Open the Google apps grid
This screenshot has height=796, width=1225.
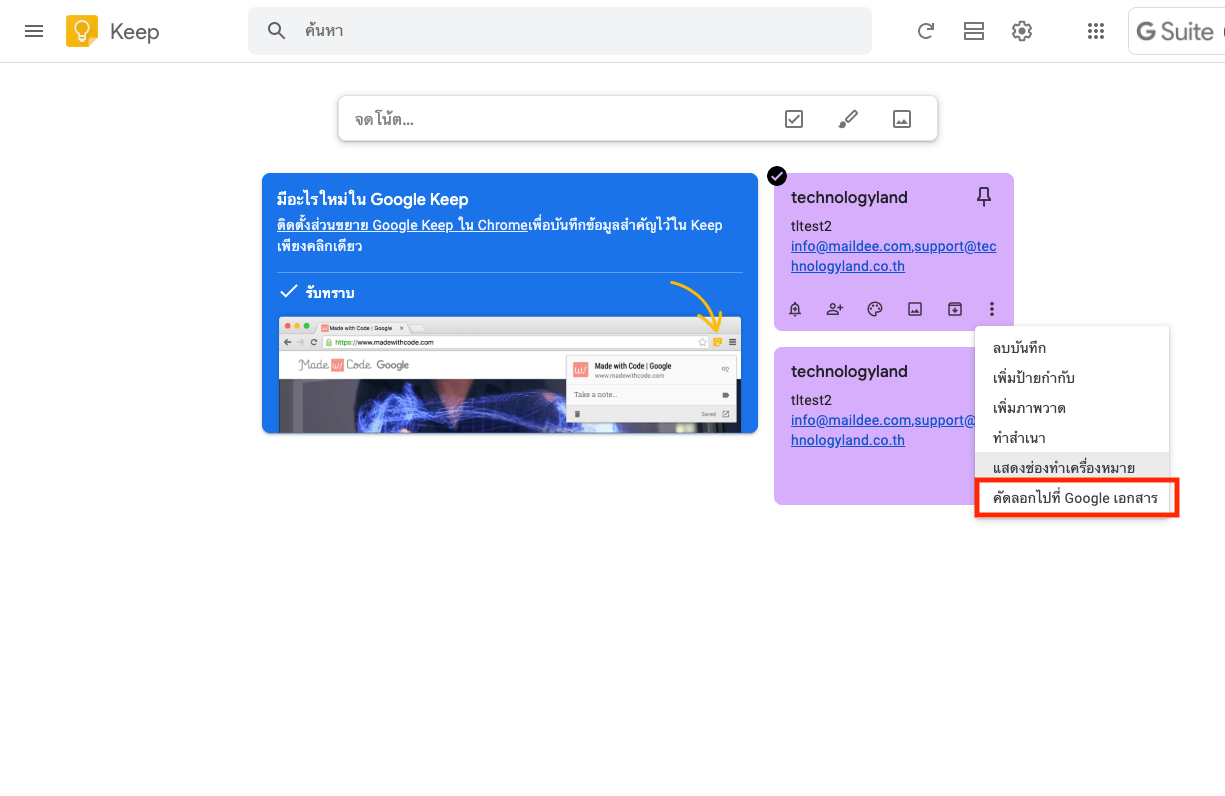tap(1096, 31)
